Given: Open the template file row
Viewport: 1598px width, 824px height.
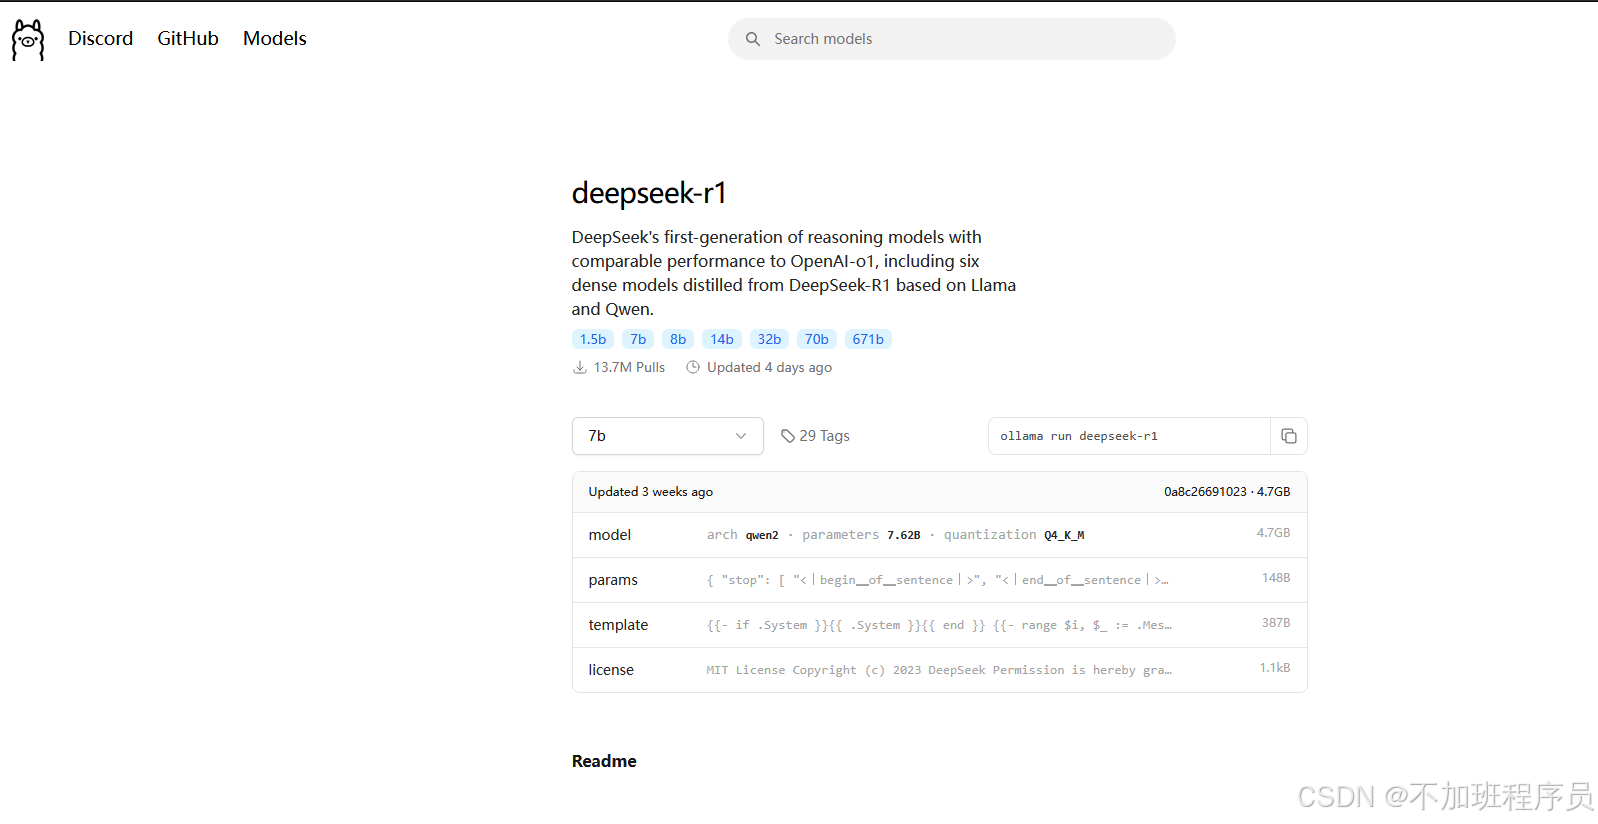Looking at the screenshot, I should [x=940, y=625].
